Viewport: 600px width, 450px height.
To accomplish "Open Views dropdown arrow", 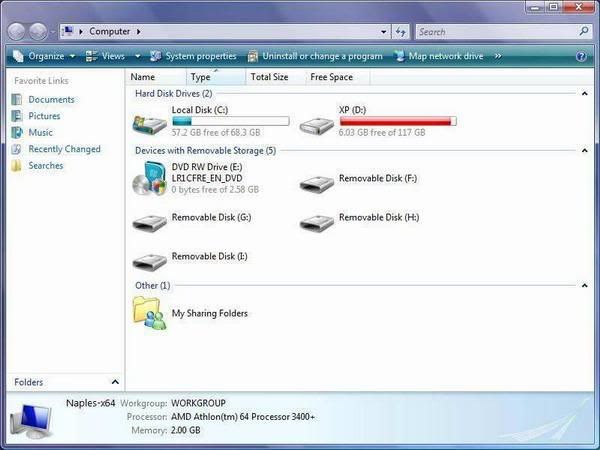I will pos(137,57).
